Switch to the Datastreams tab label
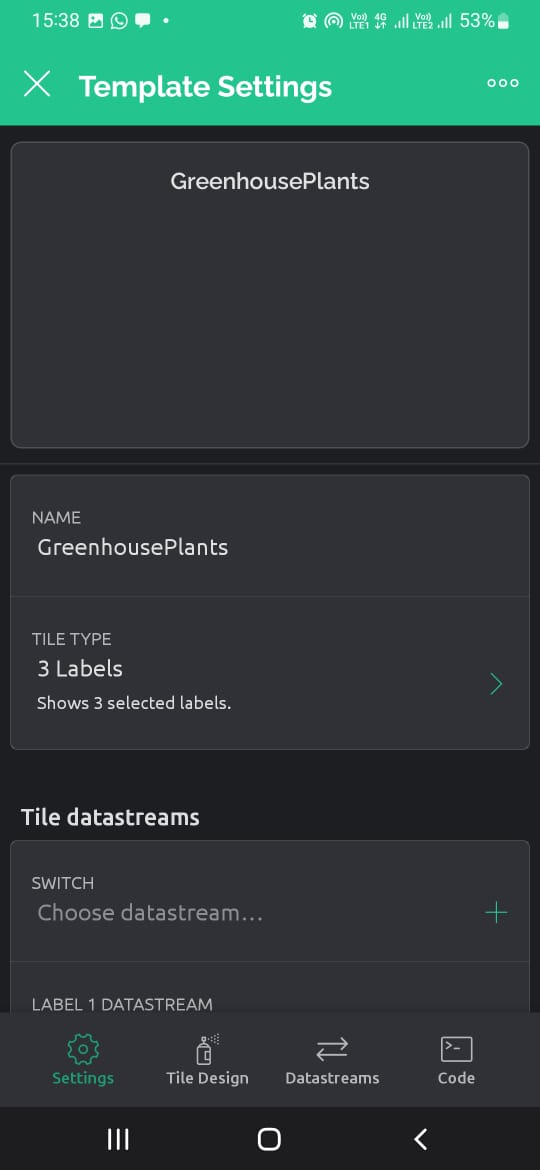540x1170 pixels. coord(332,1078)
